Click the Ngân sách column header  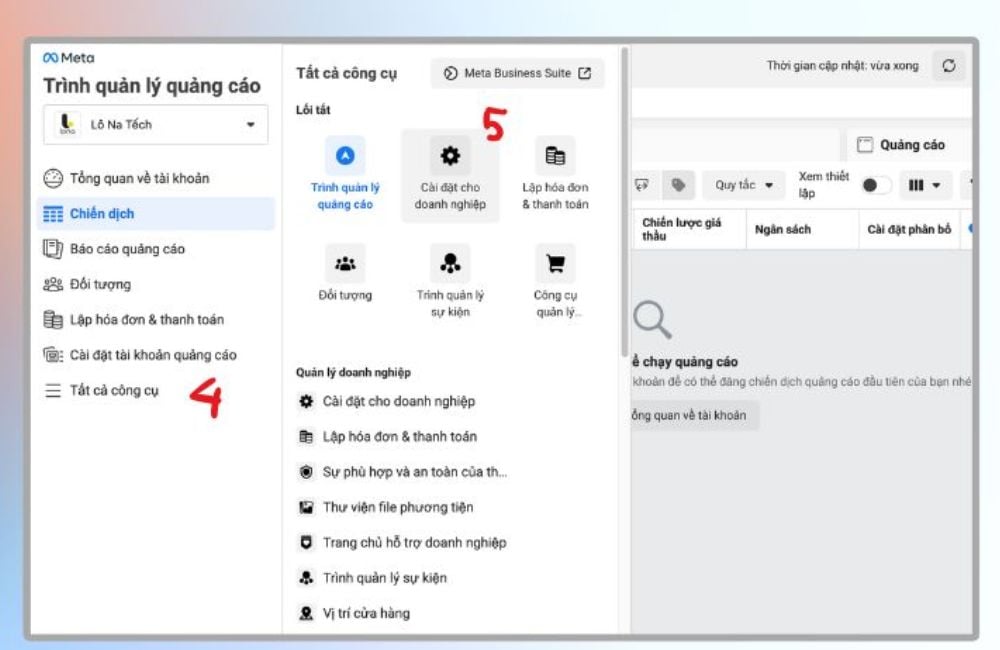click(801, 229)
